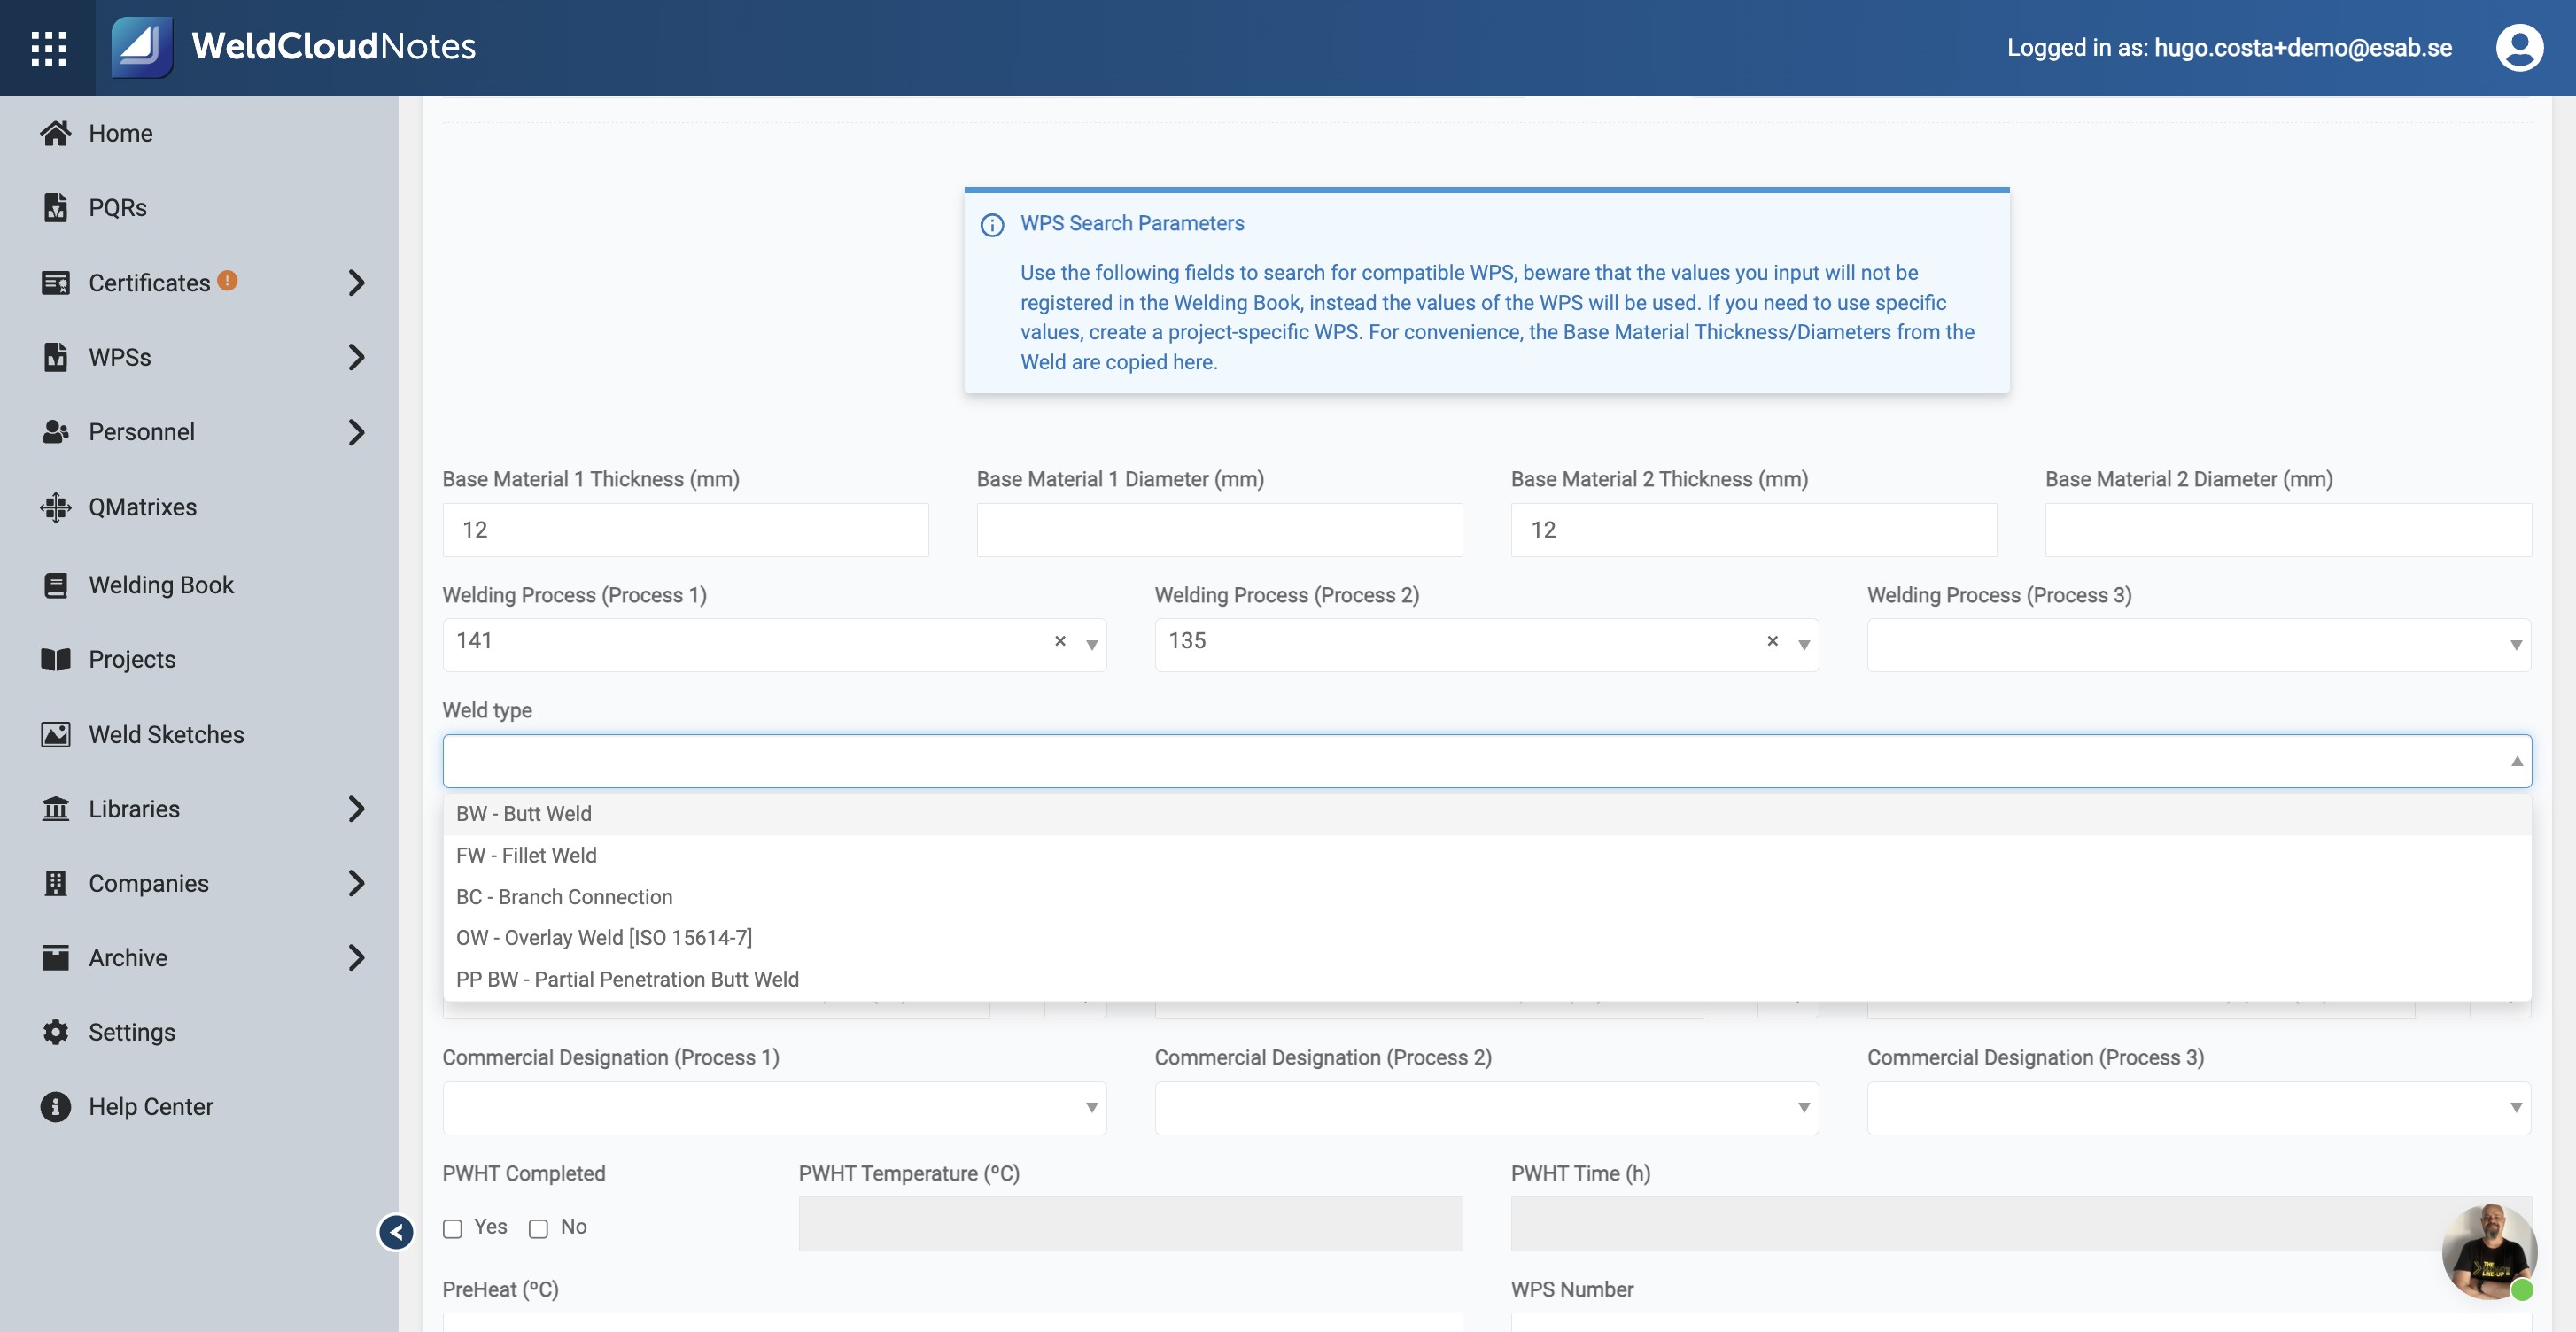
Task: Focus Base Material 2 Diameter field
Action: point(2288,530)
